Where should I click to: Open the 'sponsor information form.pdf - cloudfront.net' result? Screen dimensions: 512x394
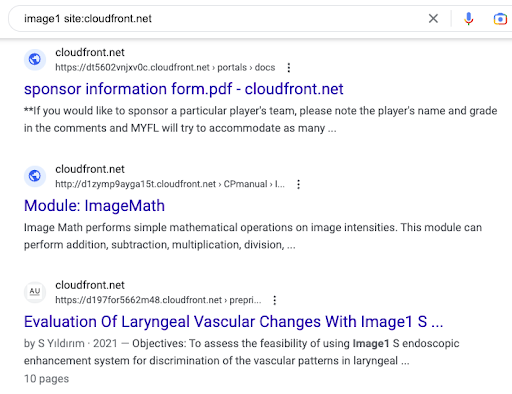pos(184,89)
